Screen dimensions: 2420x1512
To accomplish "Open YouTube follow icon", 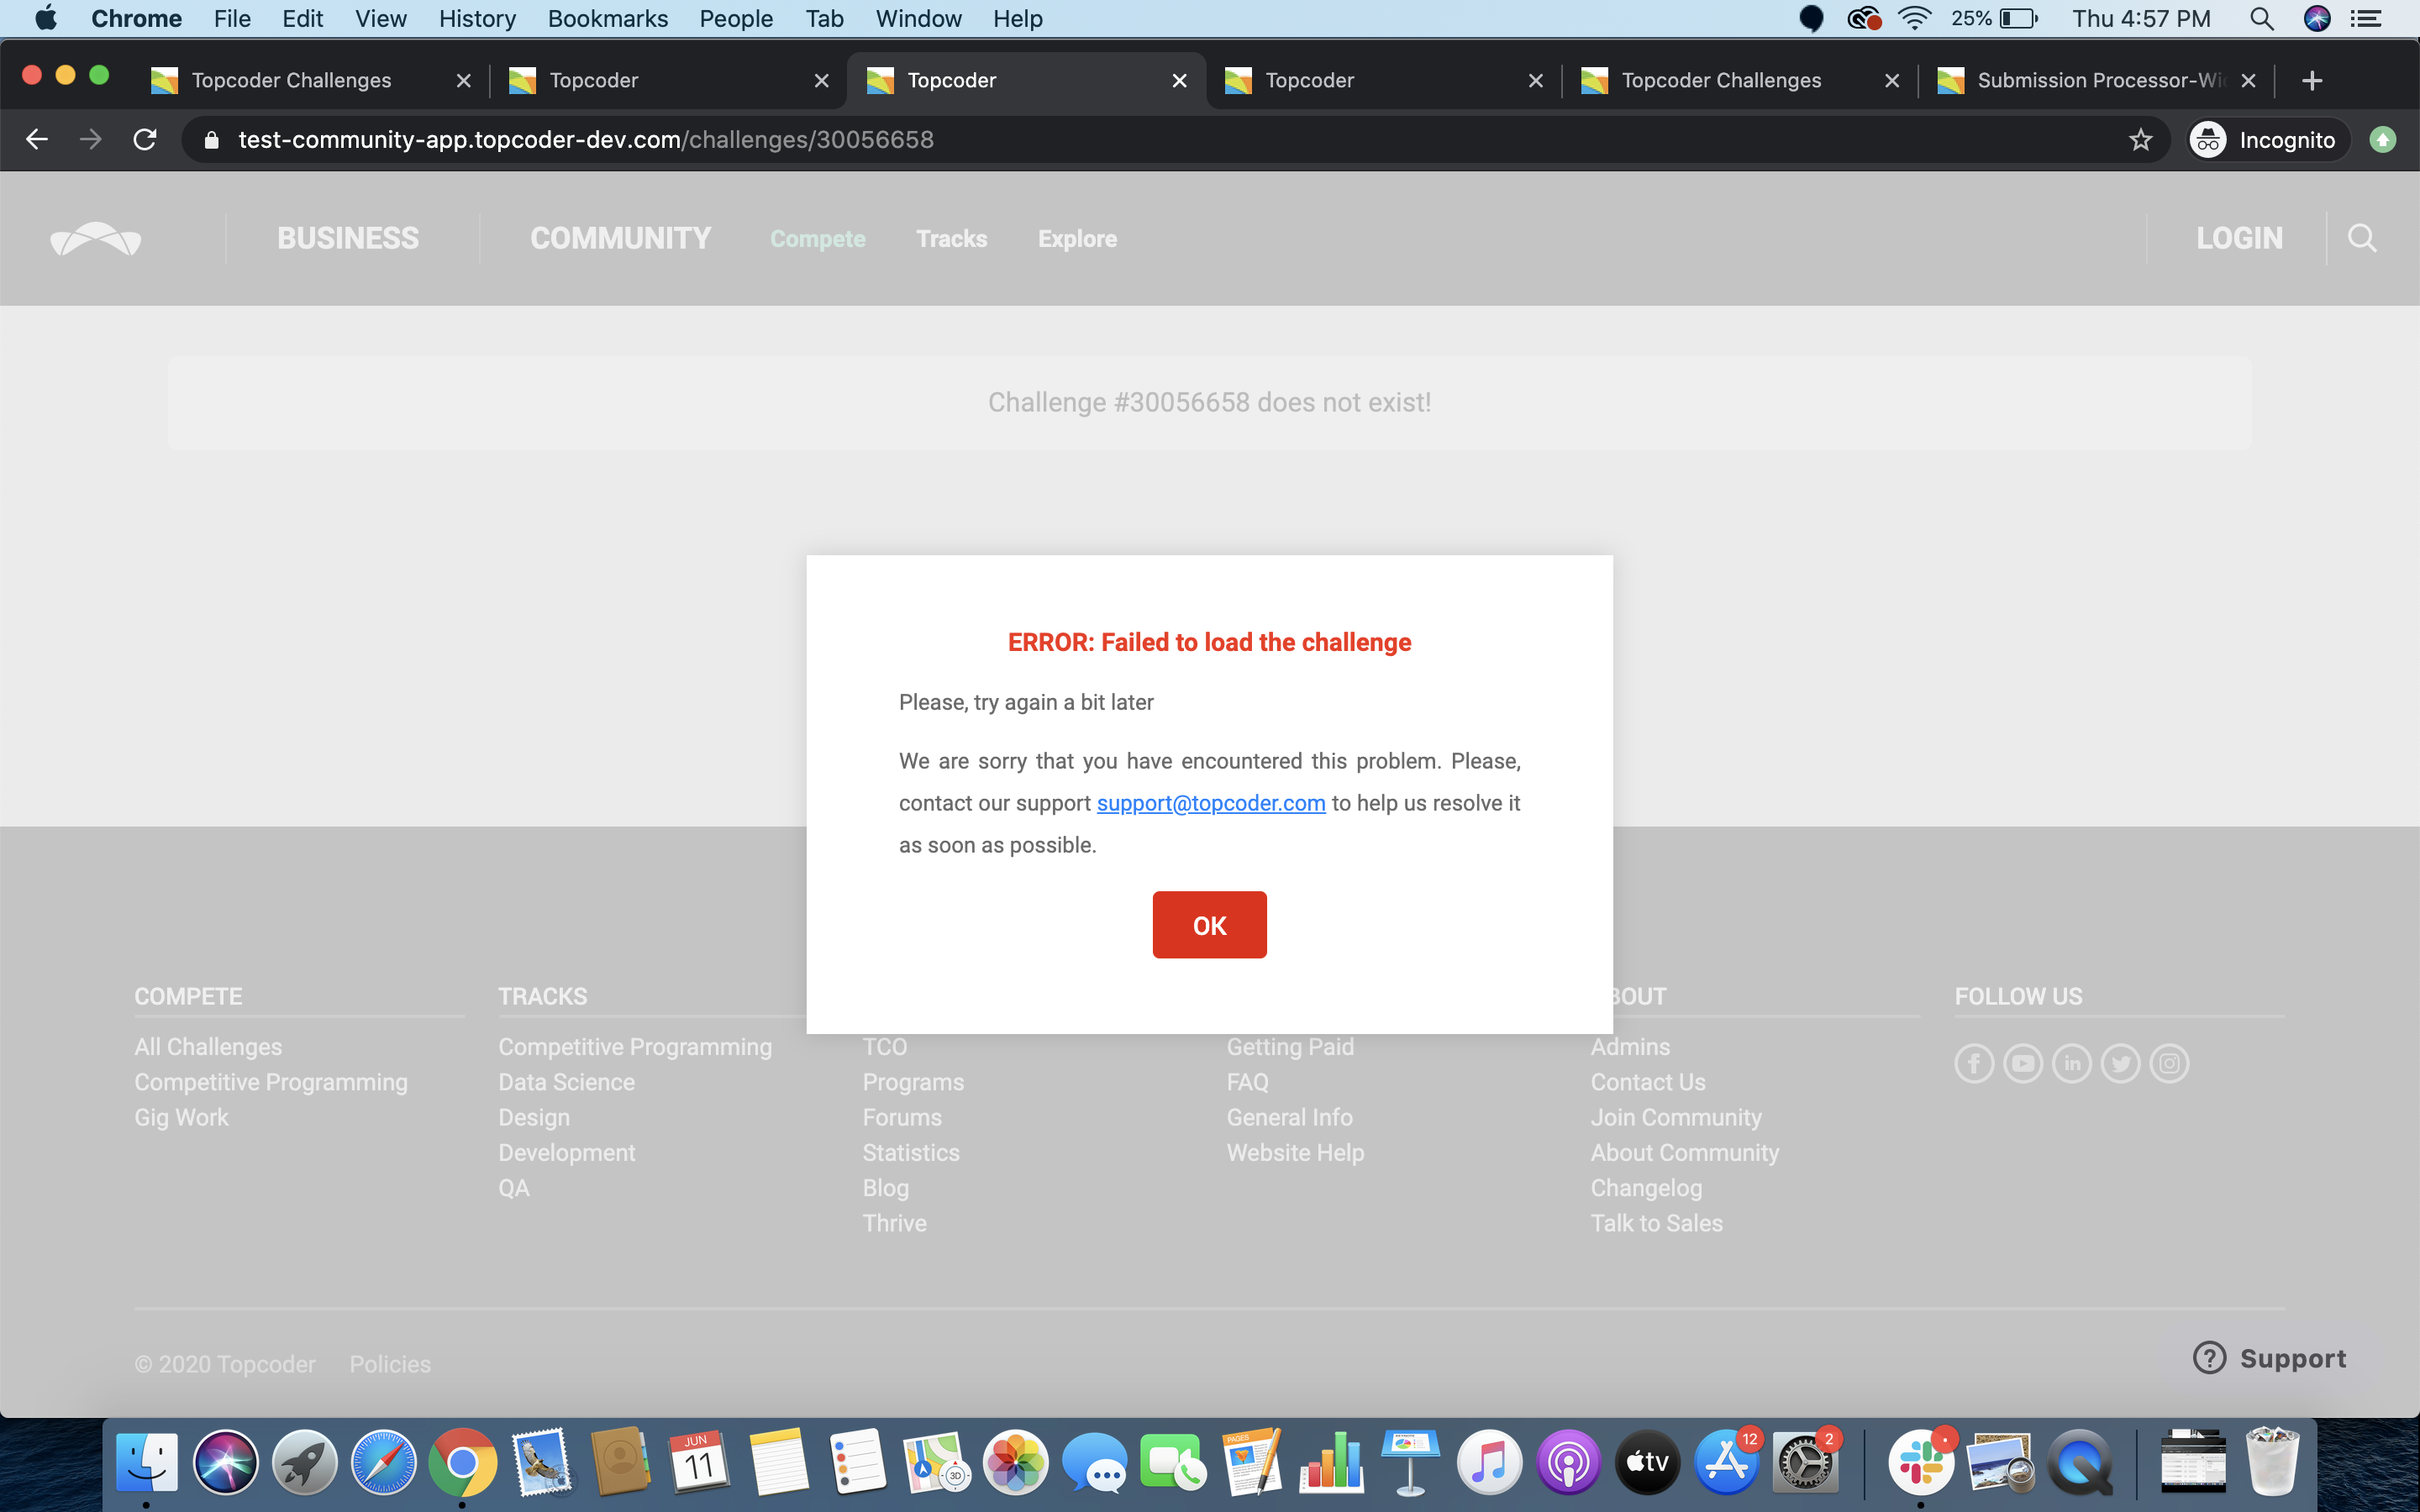I will (2023, 1063).
